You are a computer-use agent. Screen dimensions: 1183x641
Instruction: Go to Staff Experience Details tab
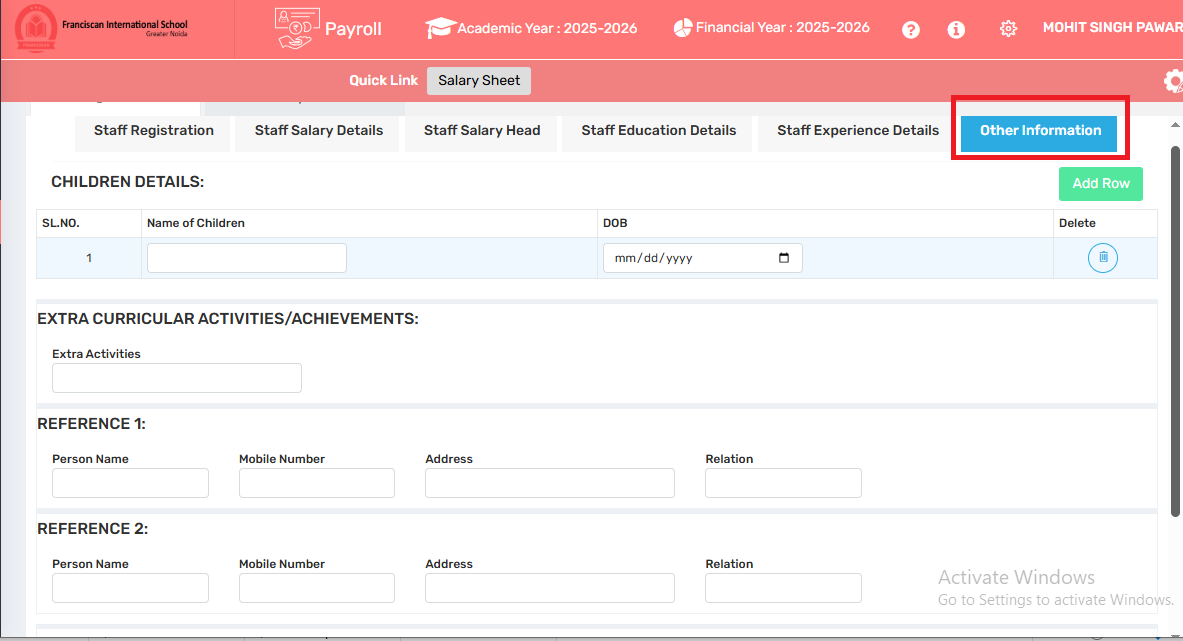click(x=858, y=130)
